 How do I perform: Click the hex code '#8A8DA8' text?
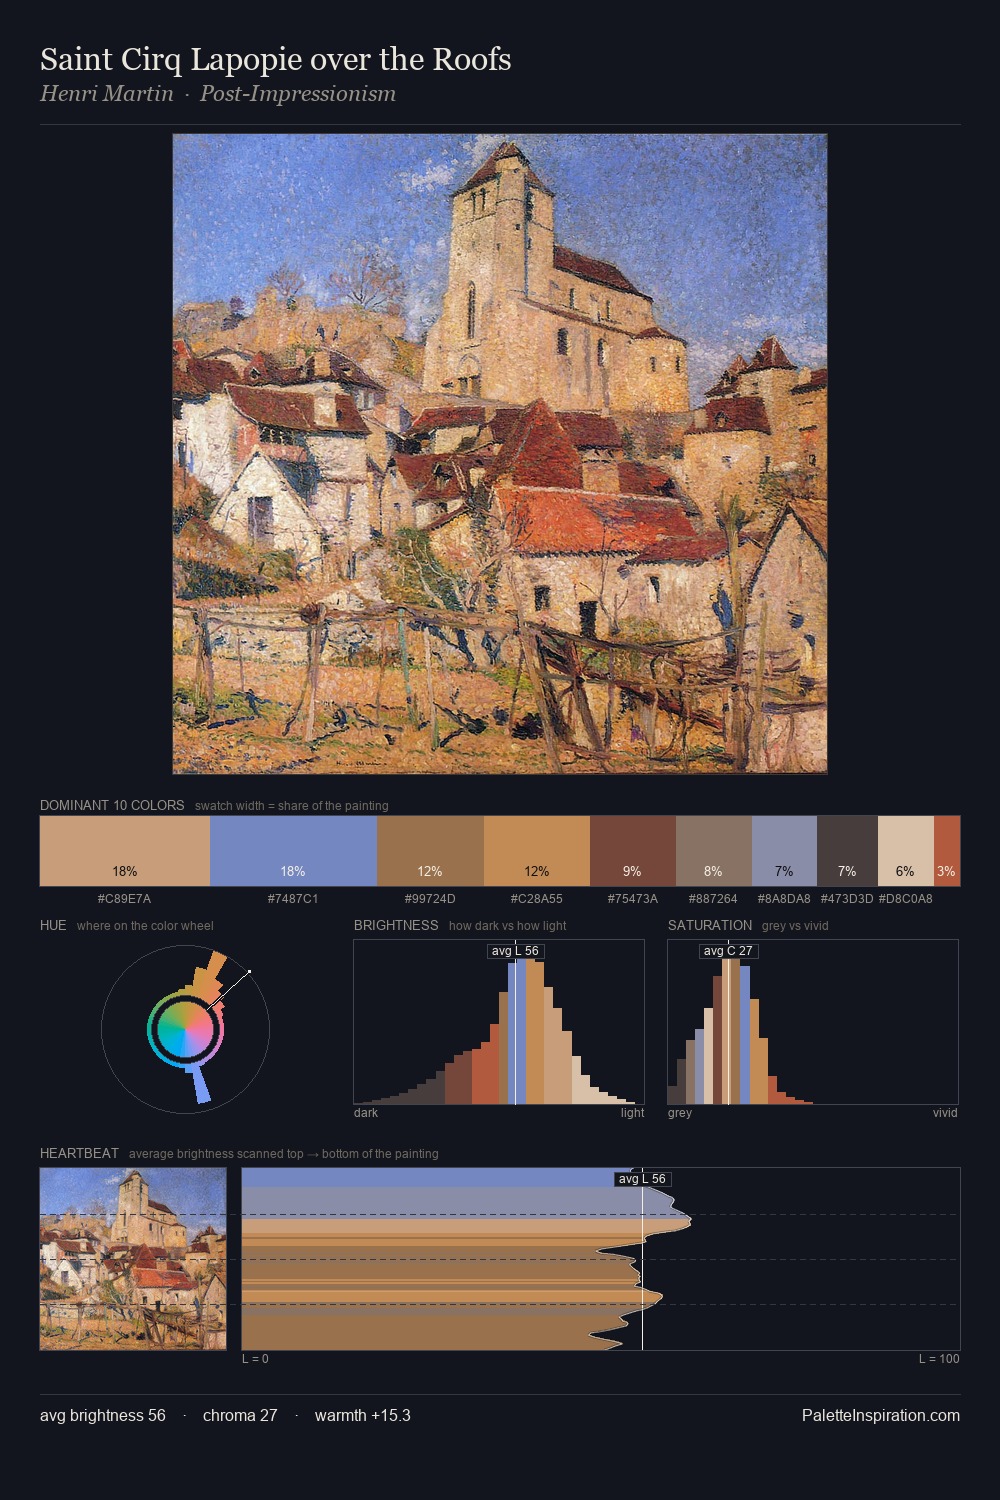click(x=784, y=899)
